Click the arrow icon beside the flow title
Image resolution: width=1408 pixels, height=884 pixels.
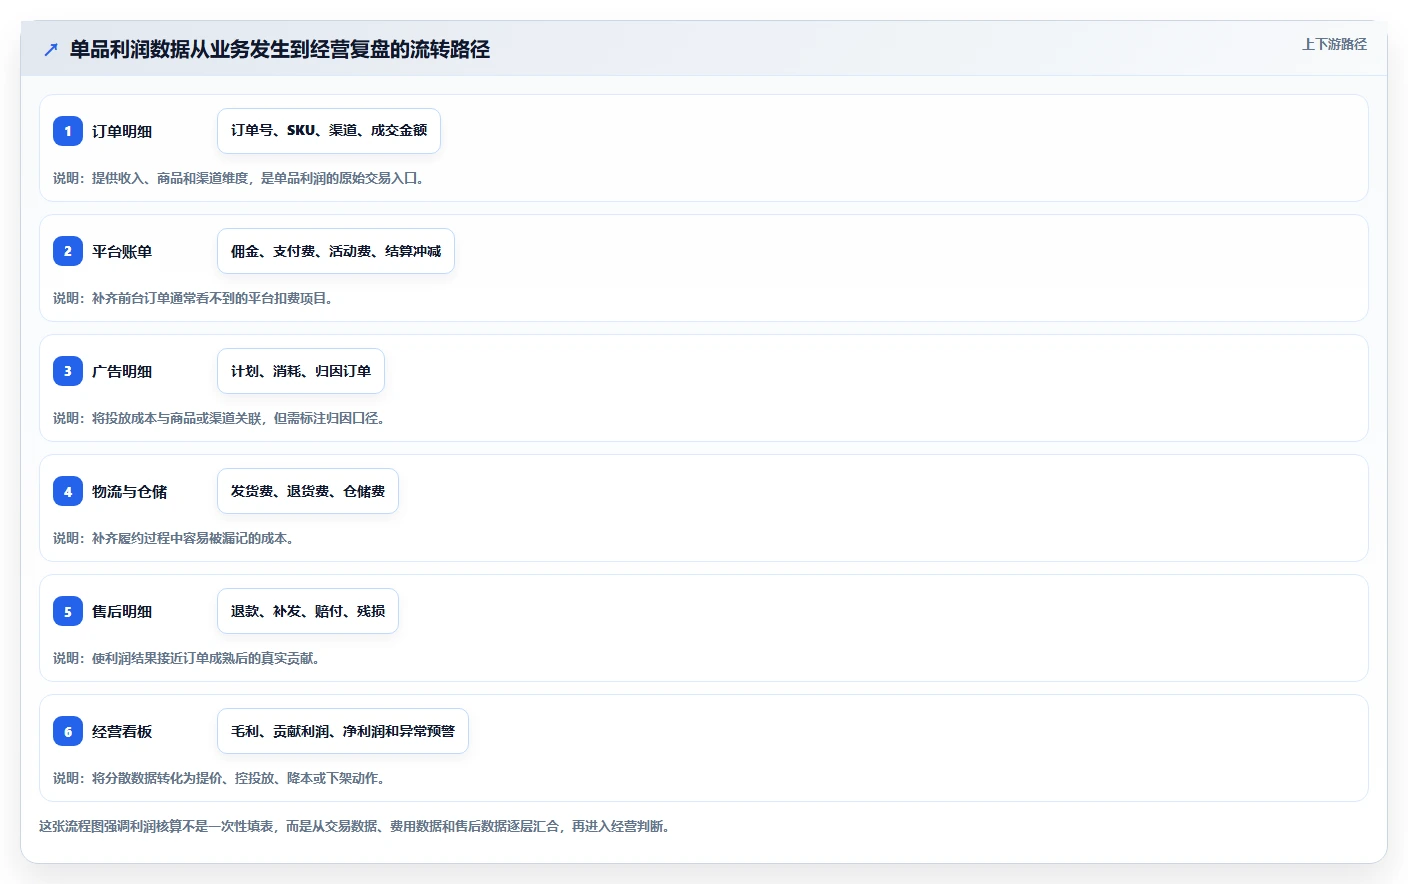point(51,50)
